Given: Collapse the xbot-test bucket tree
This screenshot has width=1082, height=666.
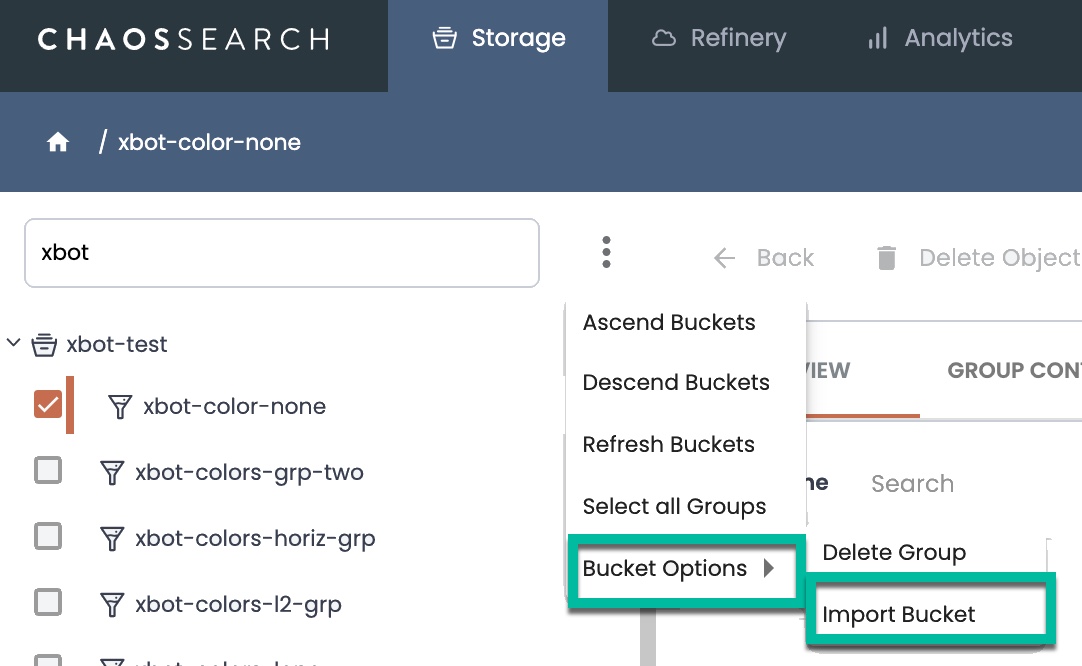Looking at the screenshot, I should (13, 342).
